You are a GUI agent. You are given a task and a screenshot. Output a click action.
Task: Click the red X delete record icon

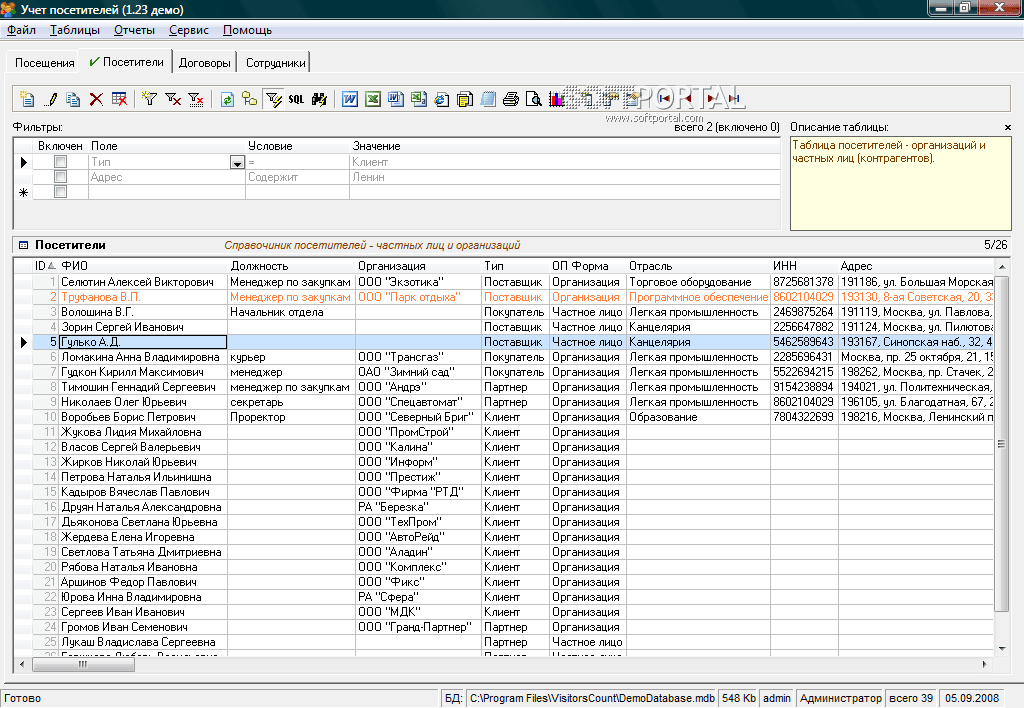(96, 99)
